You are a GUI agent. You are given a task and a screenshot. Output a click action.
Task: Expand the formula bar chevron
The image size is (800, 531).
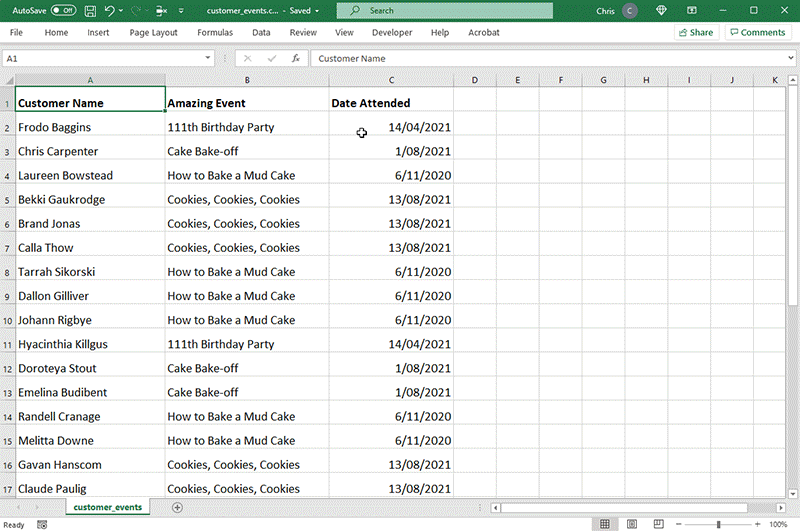pyautogui.click(x=790, y=58)
